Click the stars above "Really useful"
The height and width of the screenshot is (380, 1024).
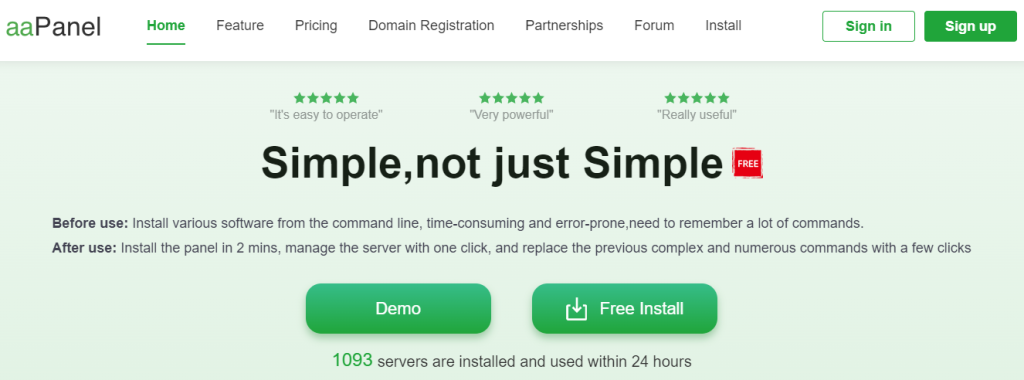[697, 98]
